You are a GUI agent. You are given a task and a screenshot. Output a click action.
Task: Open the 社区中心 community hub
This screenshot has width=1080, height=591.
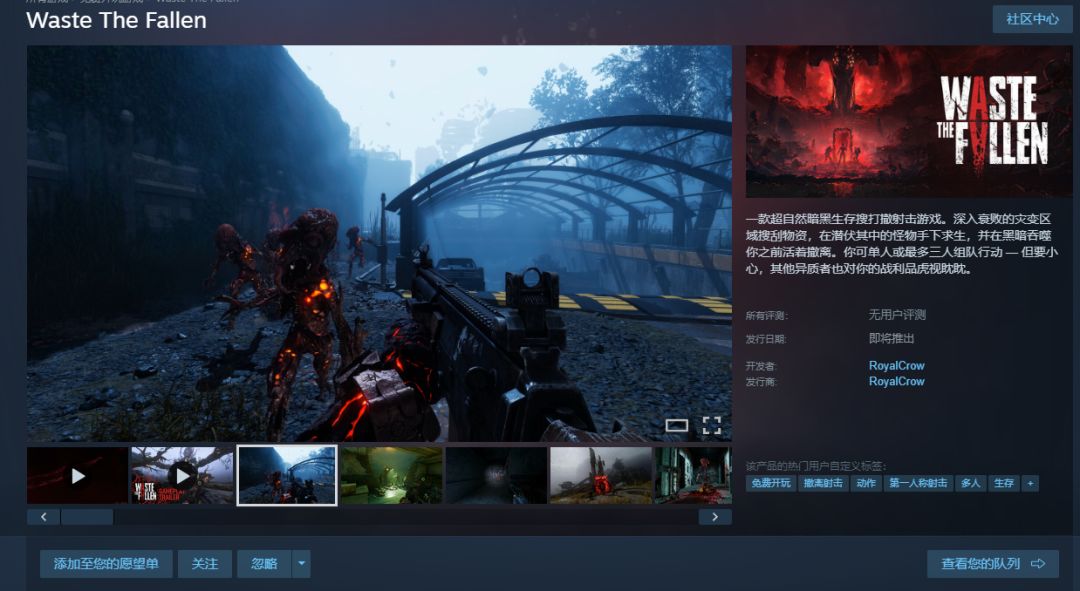coord(1032,19)
